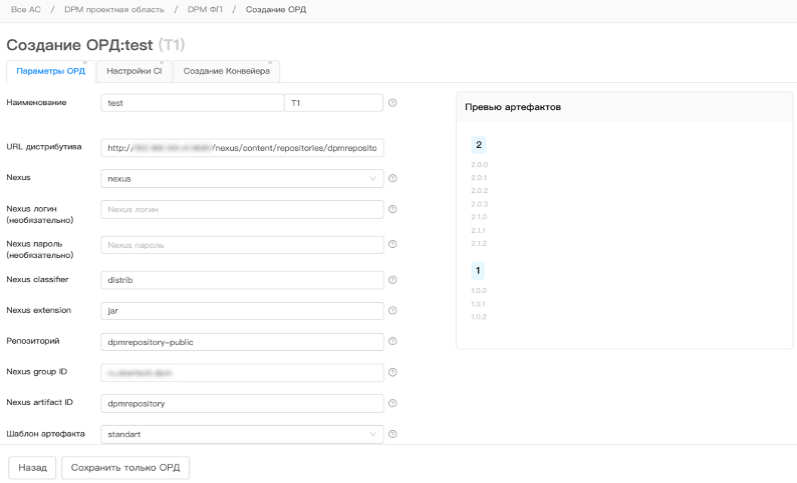Open the Nexus dropdown list
Screen dimensions: 797x483
pyautogui.click(x=243, y=179)
